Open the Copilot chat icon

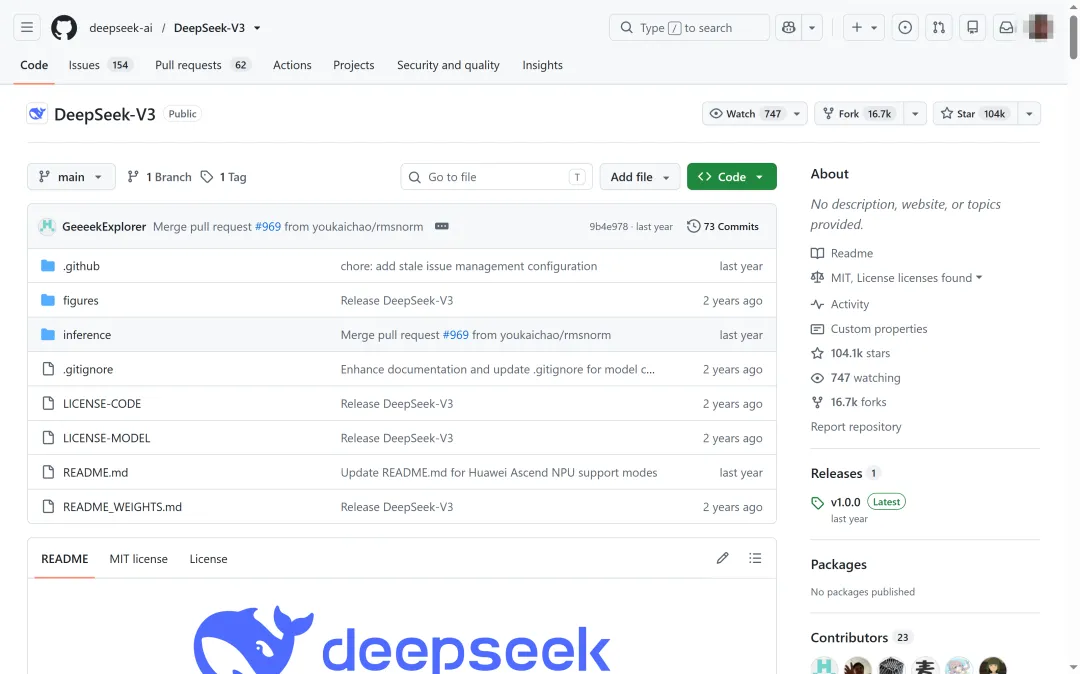point(789,28)
